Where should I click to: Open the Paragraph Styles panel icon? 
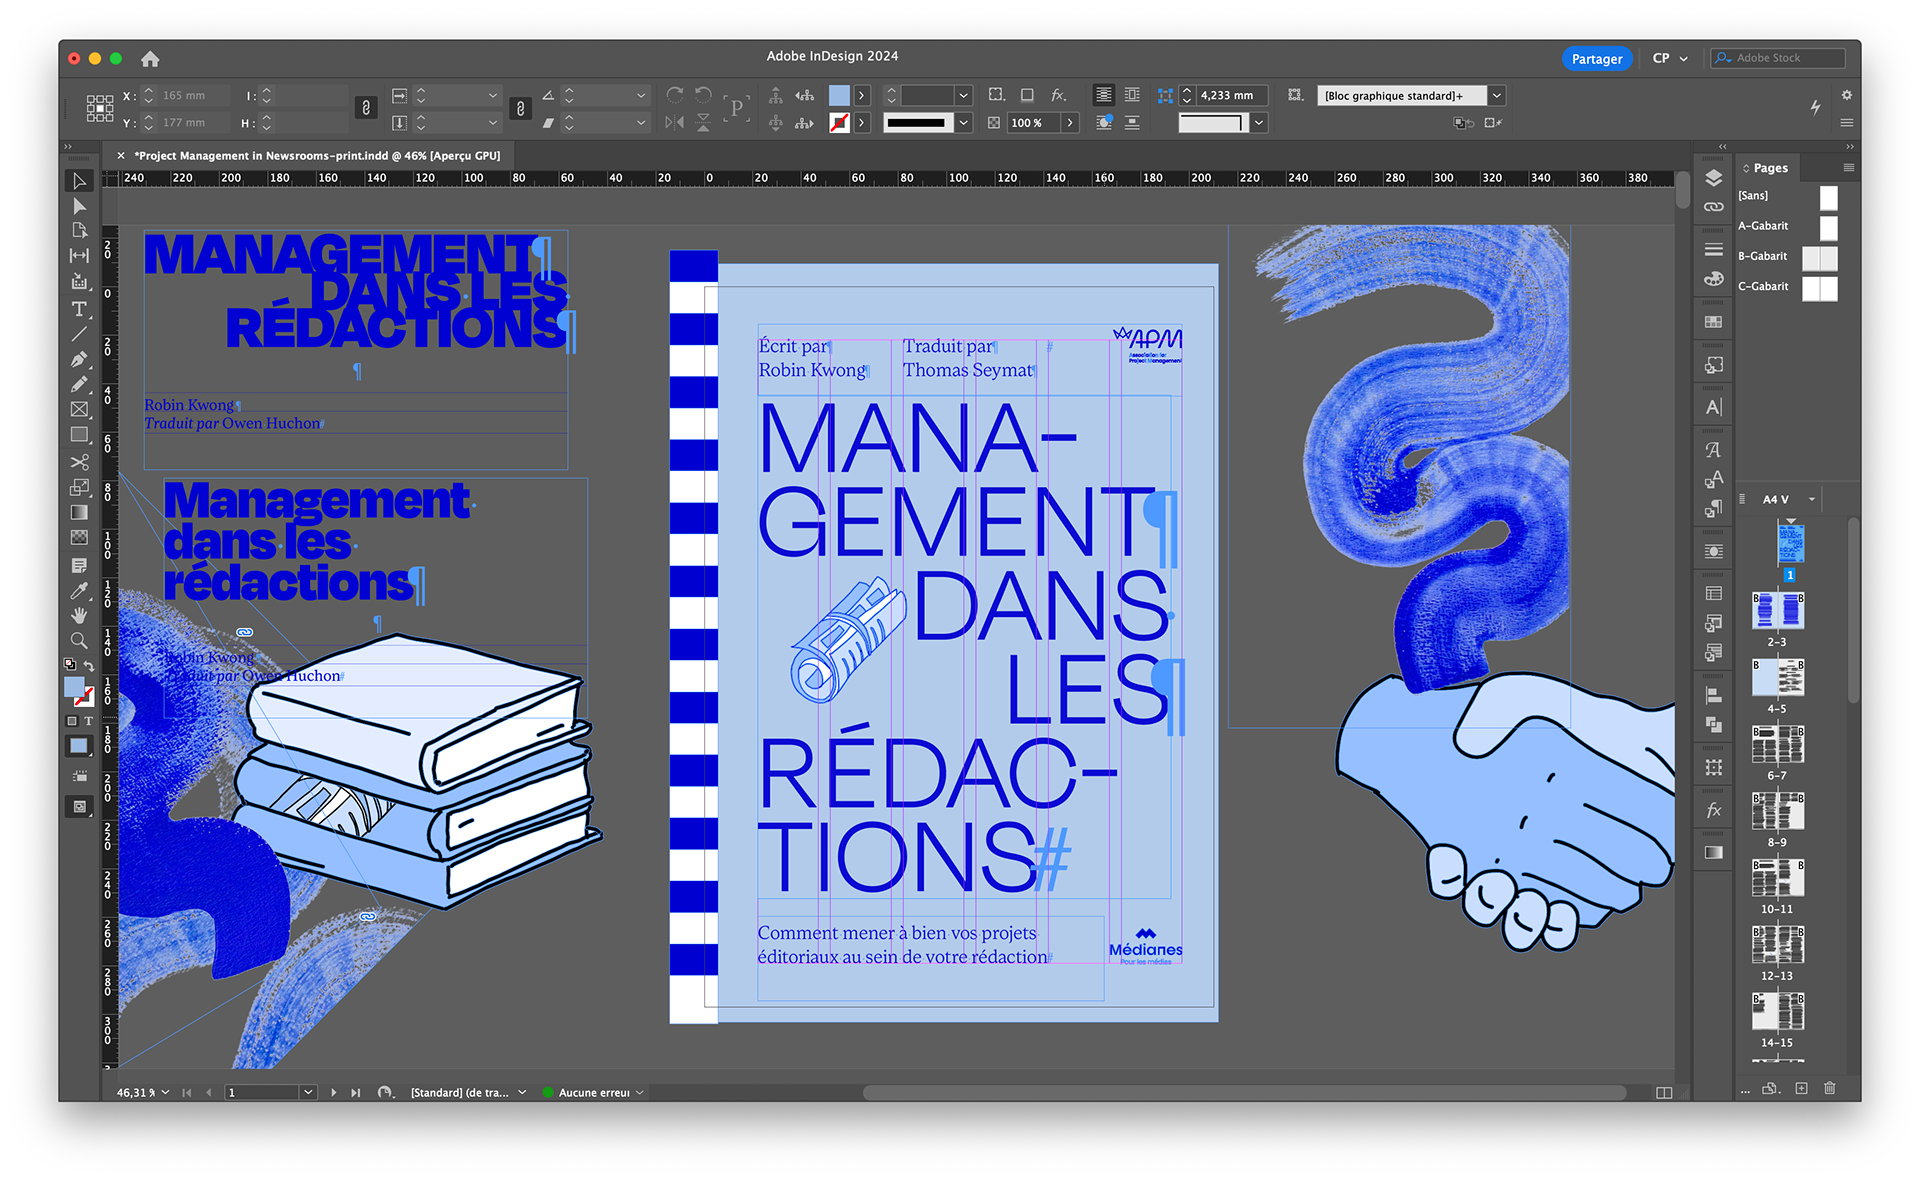click(1713, 509)
